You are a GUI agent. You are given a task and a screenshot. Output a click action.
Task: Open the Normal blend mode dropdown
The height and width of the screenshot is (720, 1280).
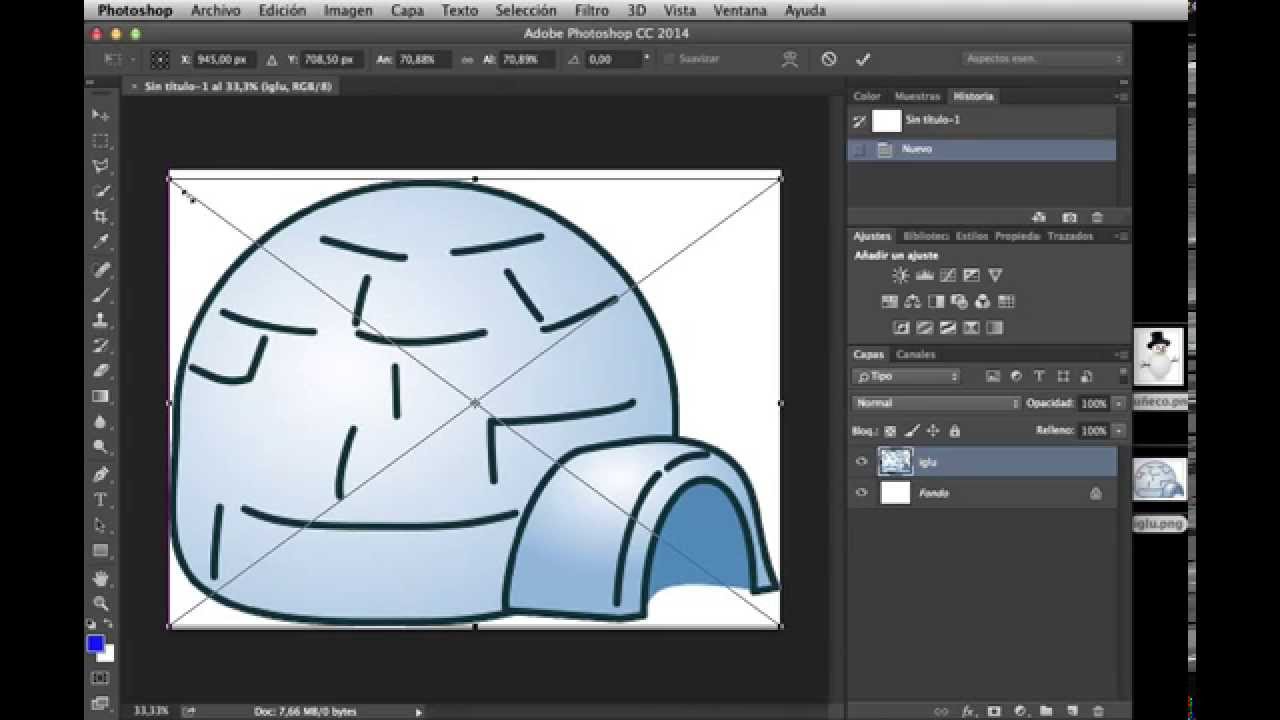[937, 403]
